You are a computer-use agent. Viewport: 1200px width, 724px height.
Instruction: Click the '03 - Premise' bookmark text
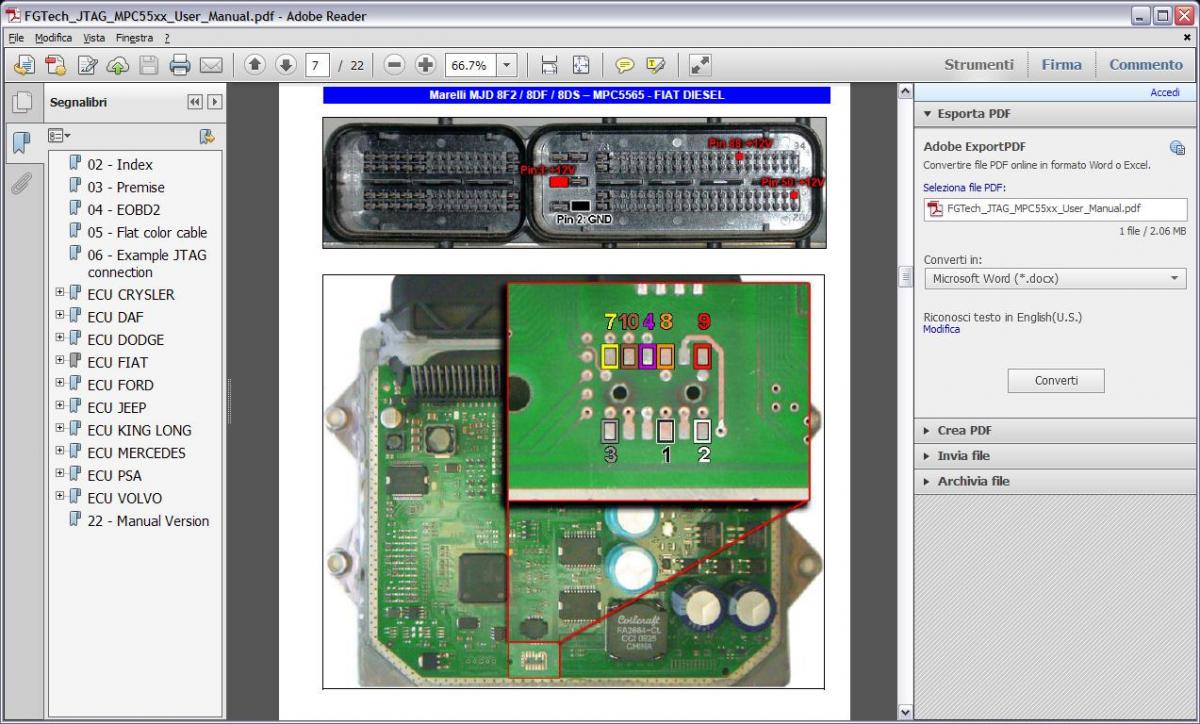pyautogui.click(x=126, y=187)
